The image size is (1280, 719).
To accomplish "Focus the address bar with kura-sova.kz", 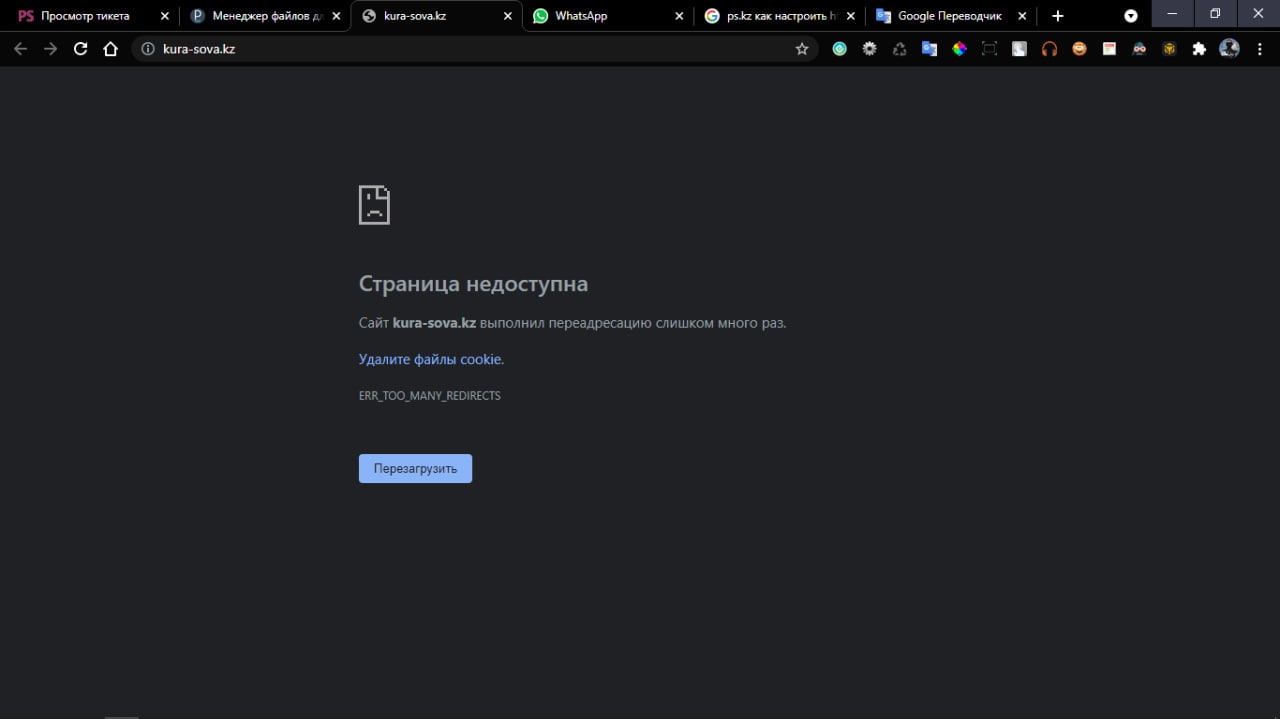I will (475, 48).
